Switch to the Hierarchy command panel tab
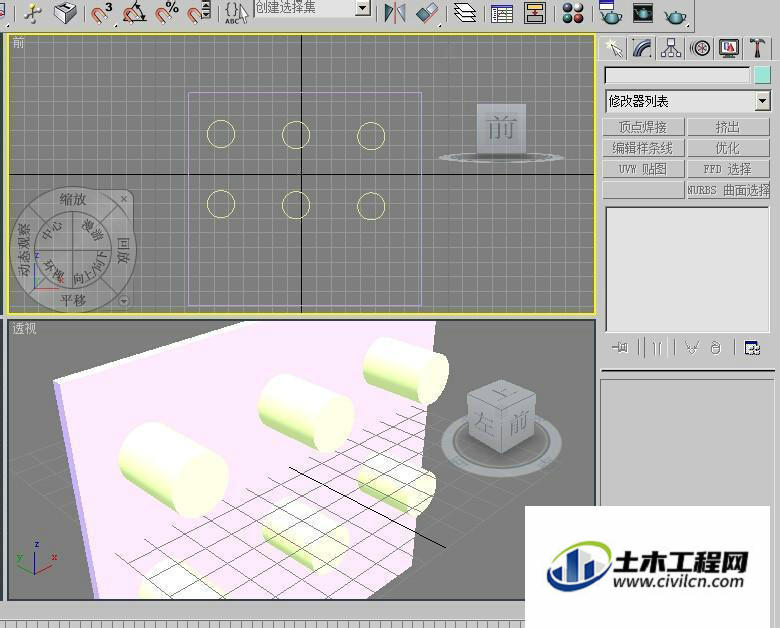 pos(671,48)
